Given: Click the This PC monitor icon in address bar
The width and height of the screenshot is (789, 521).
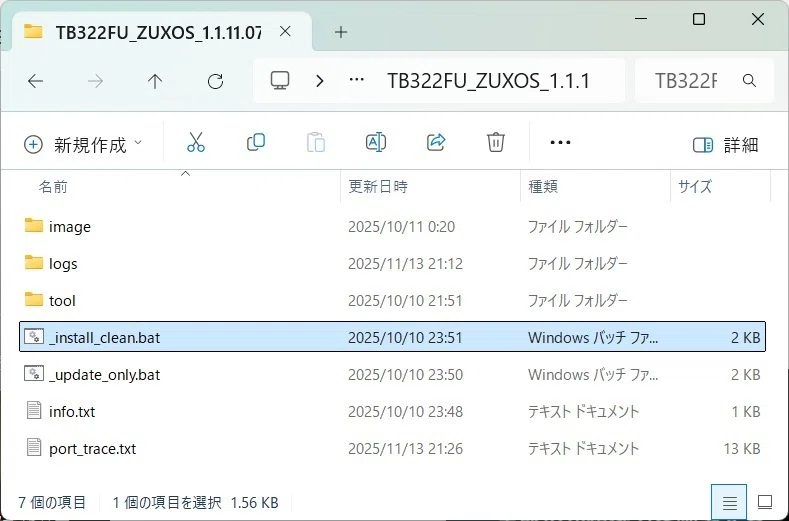Looking at the screenshot, I should click(280, 81).
